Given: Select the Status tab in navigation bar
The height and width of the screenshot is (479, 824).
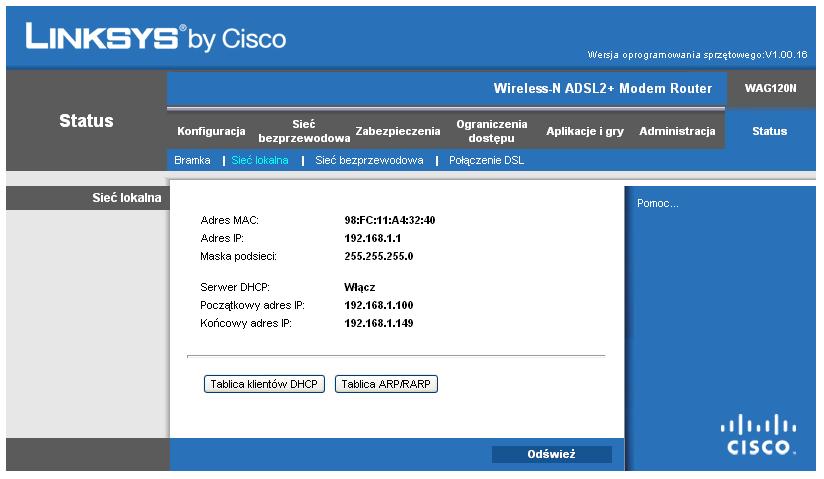Looking at the screenshot, I should tap(769, 131).
